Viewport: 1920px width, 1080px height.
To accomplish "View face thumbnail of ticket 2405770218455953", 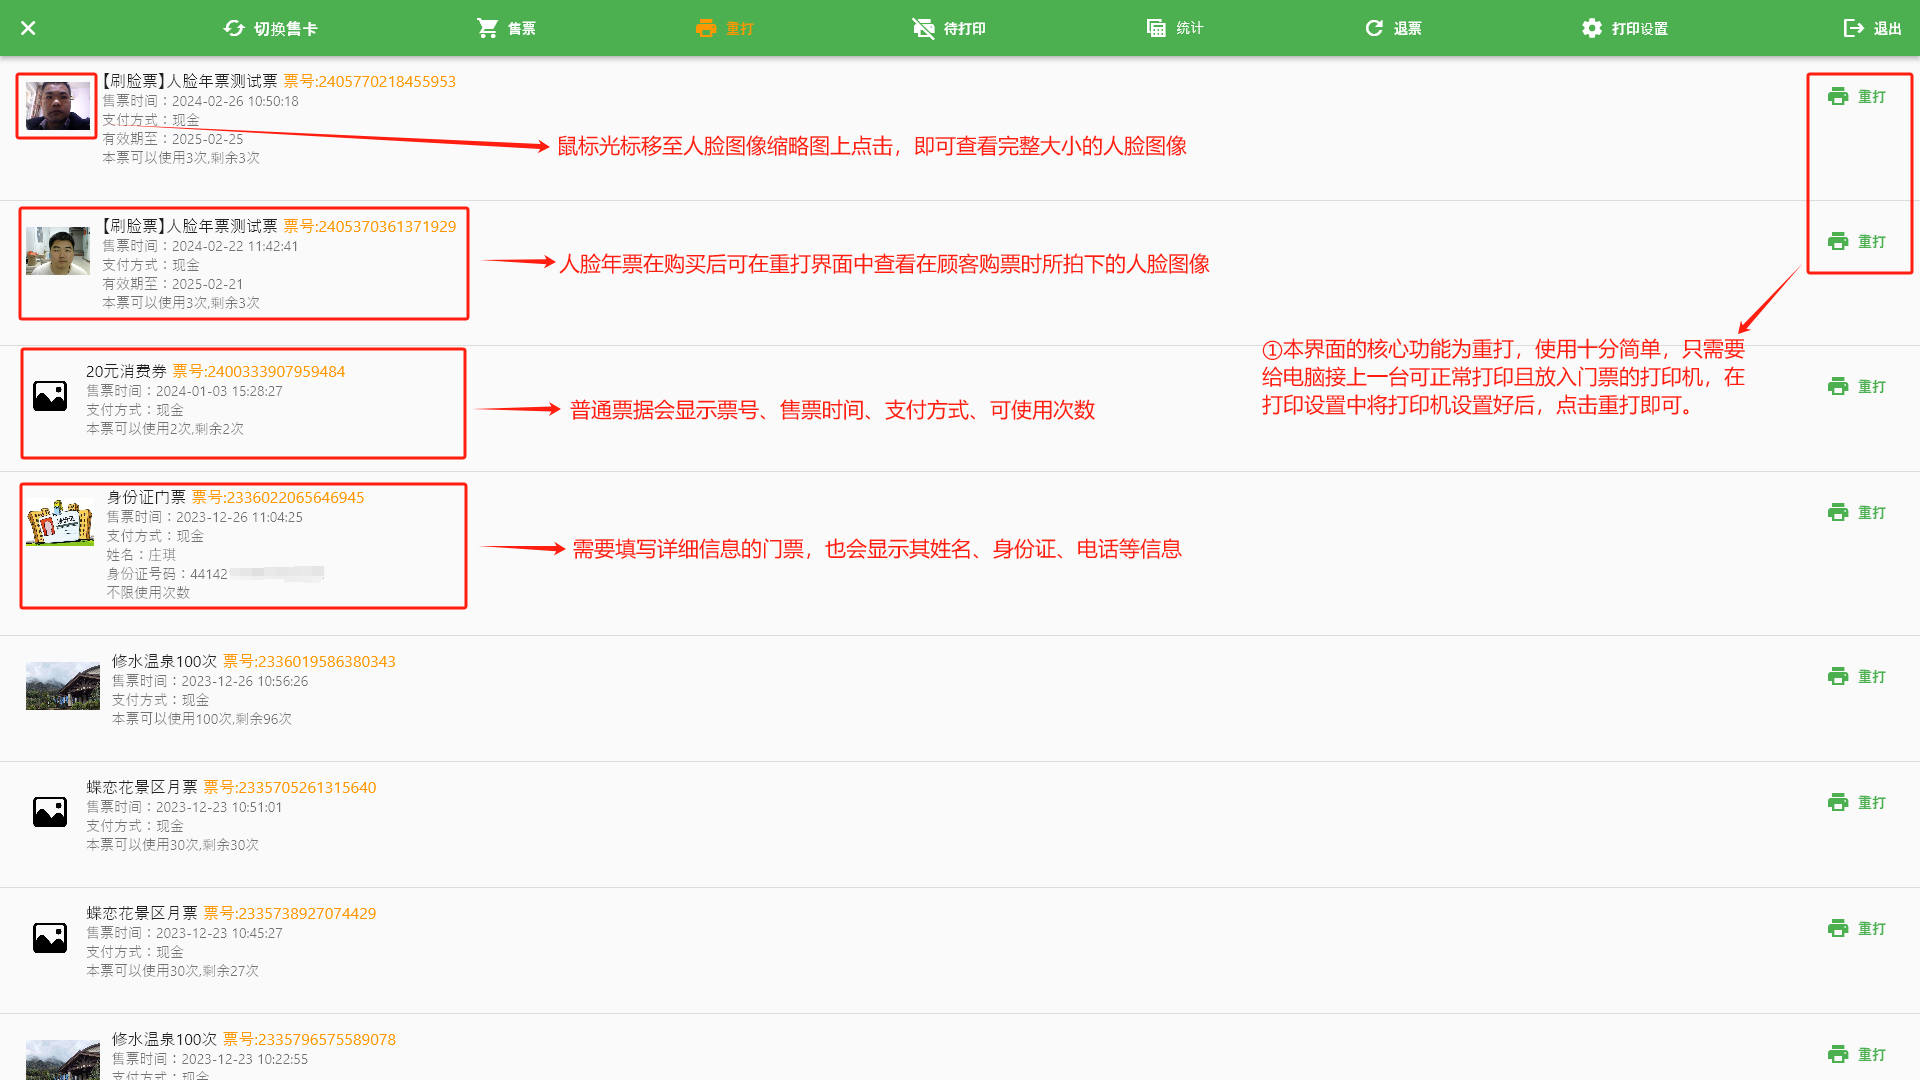I will [x=57, y=106].
